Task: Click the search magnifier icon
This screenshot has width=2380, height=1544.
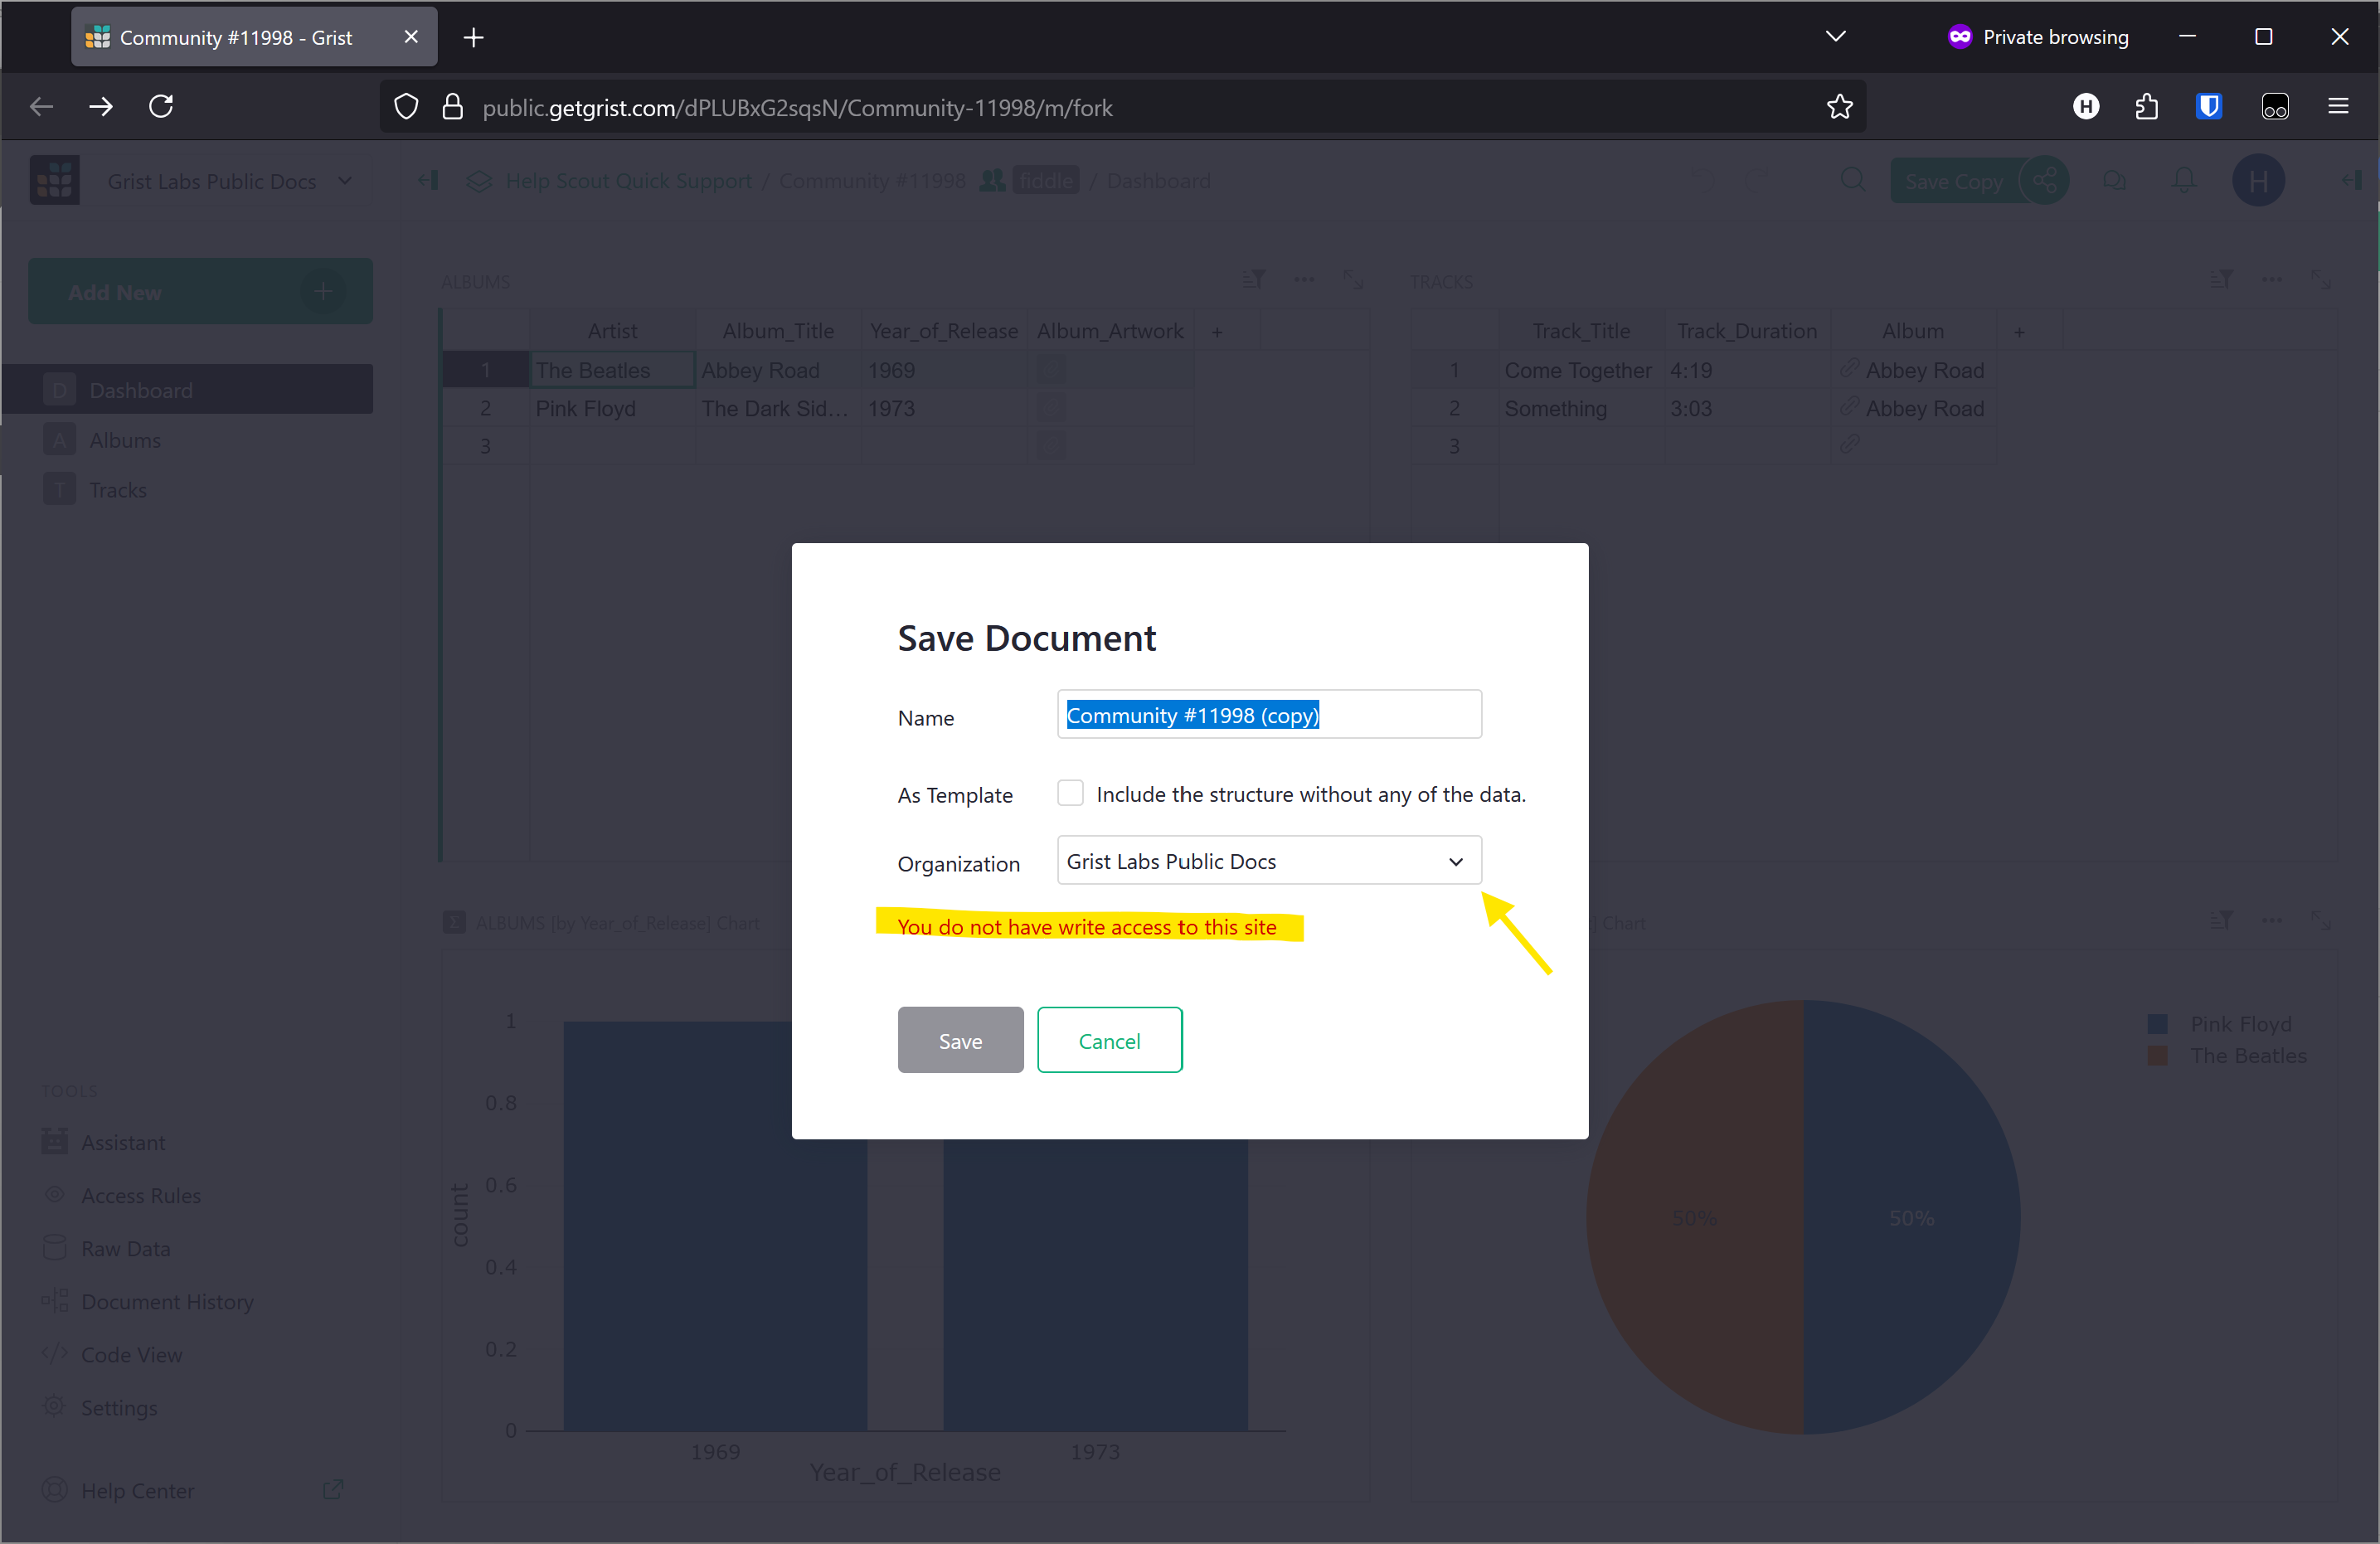Action: point(1852,181)
